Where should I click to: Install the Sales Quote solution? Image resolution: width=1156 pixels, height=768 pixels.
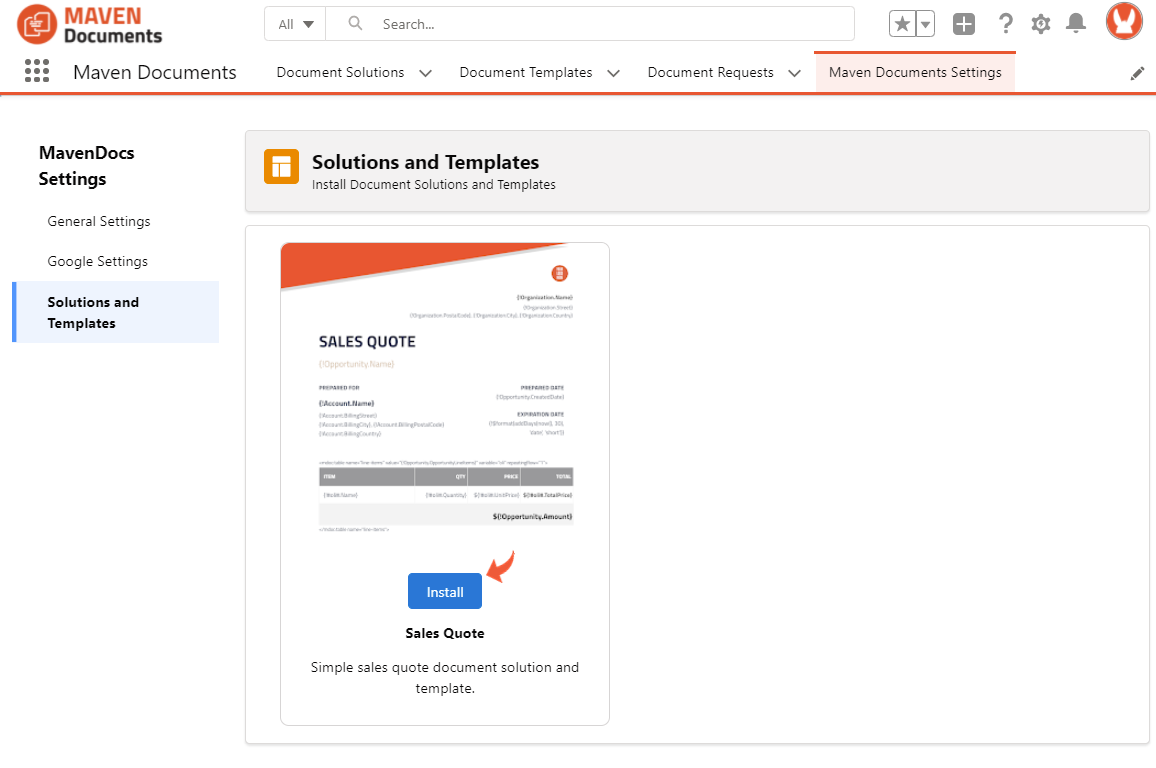(444, 591)
